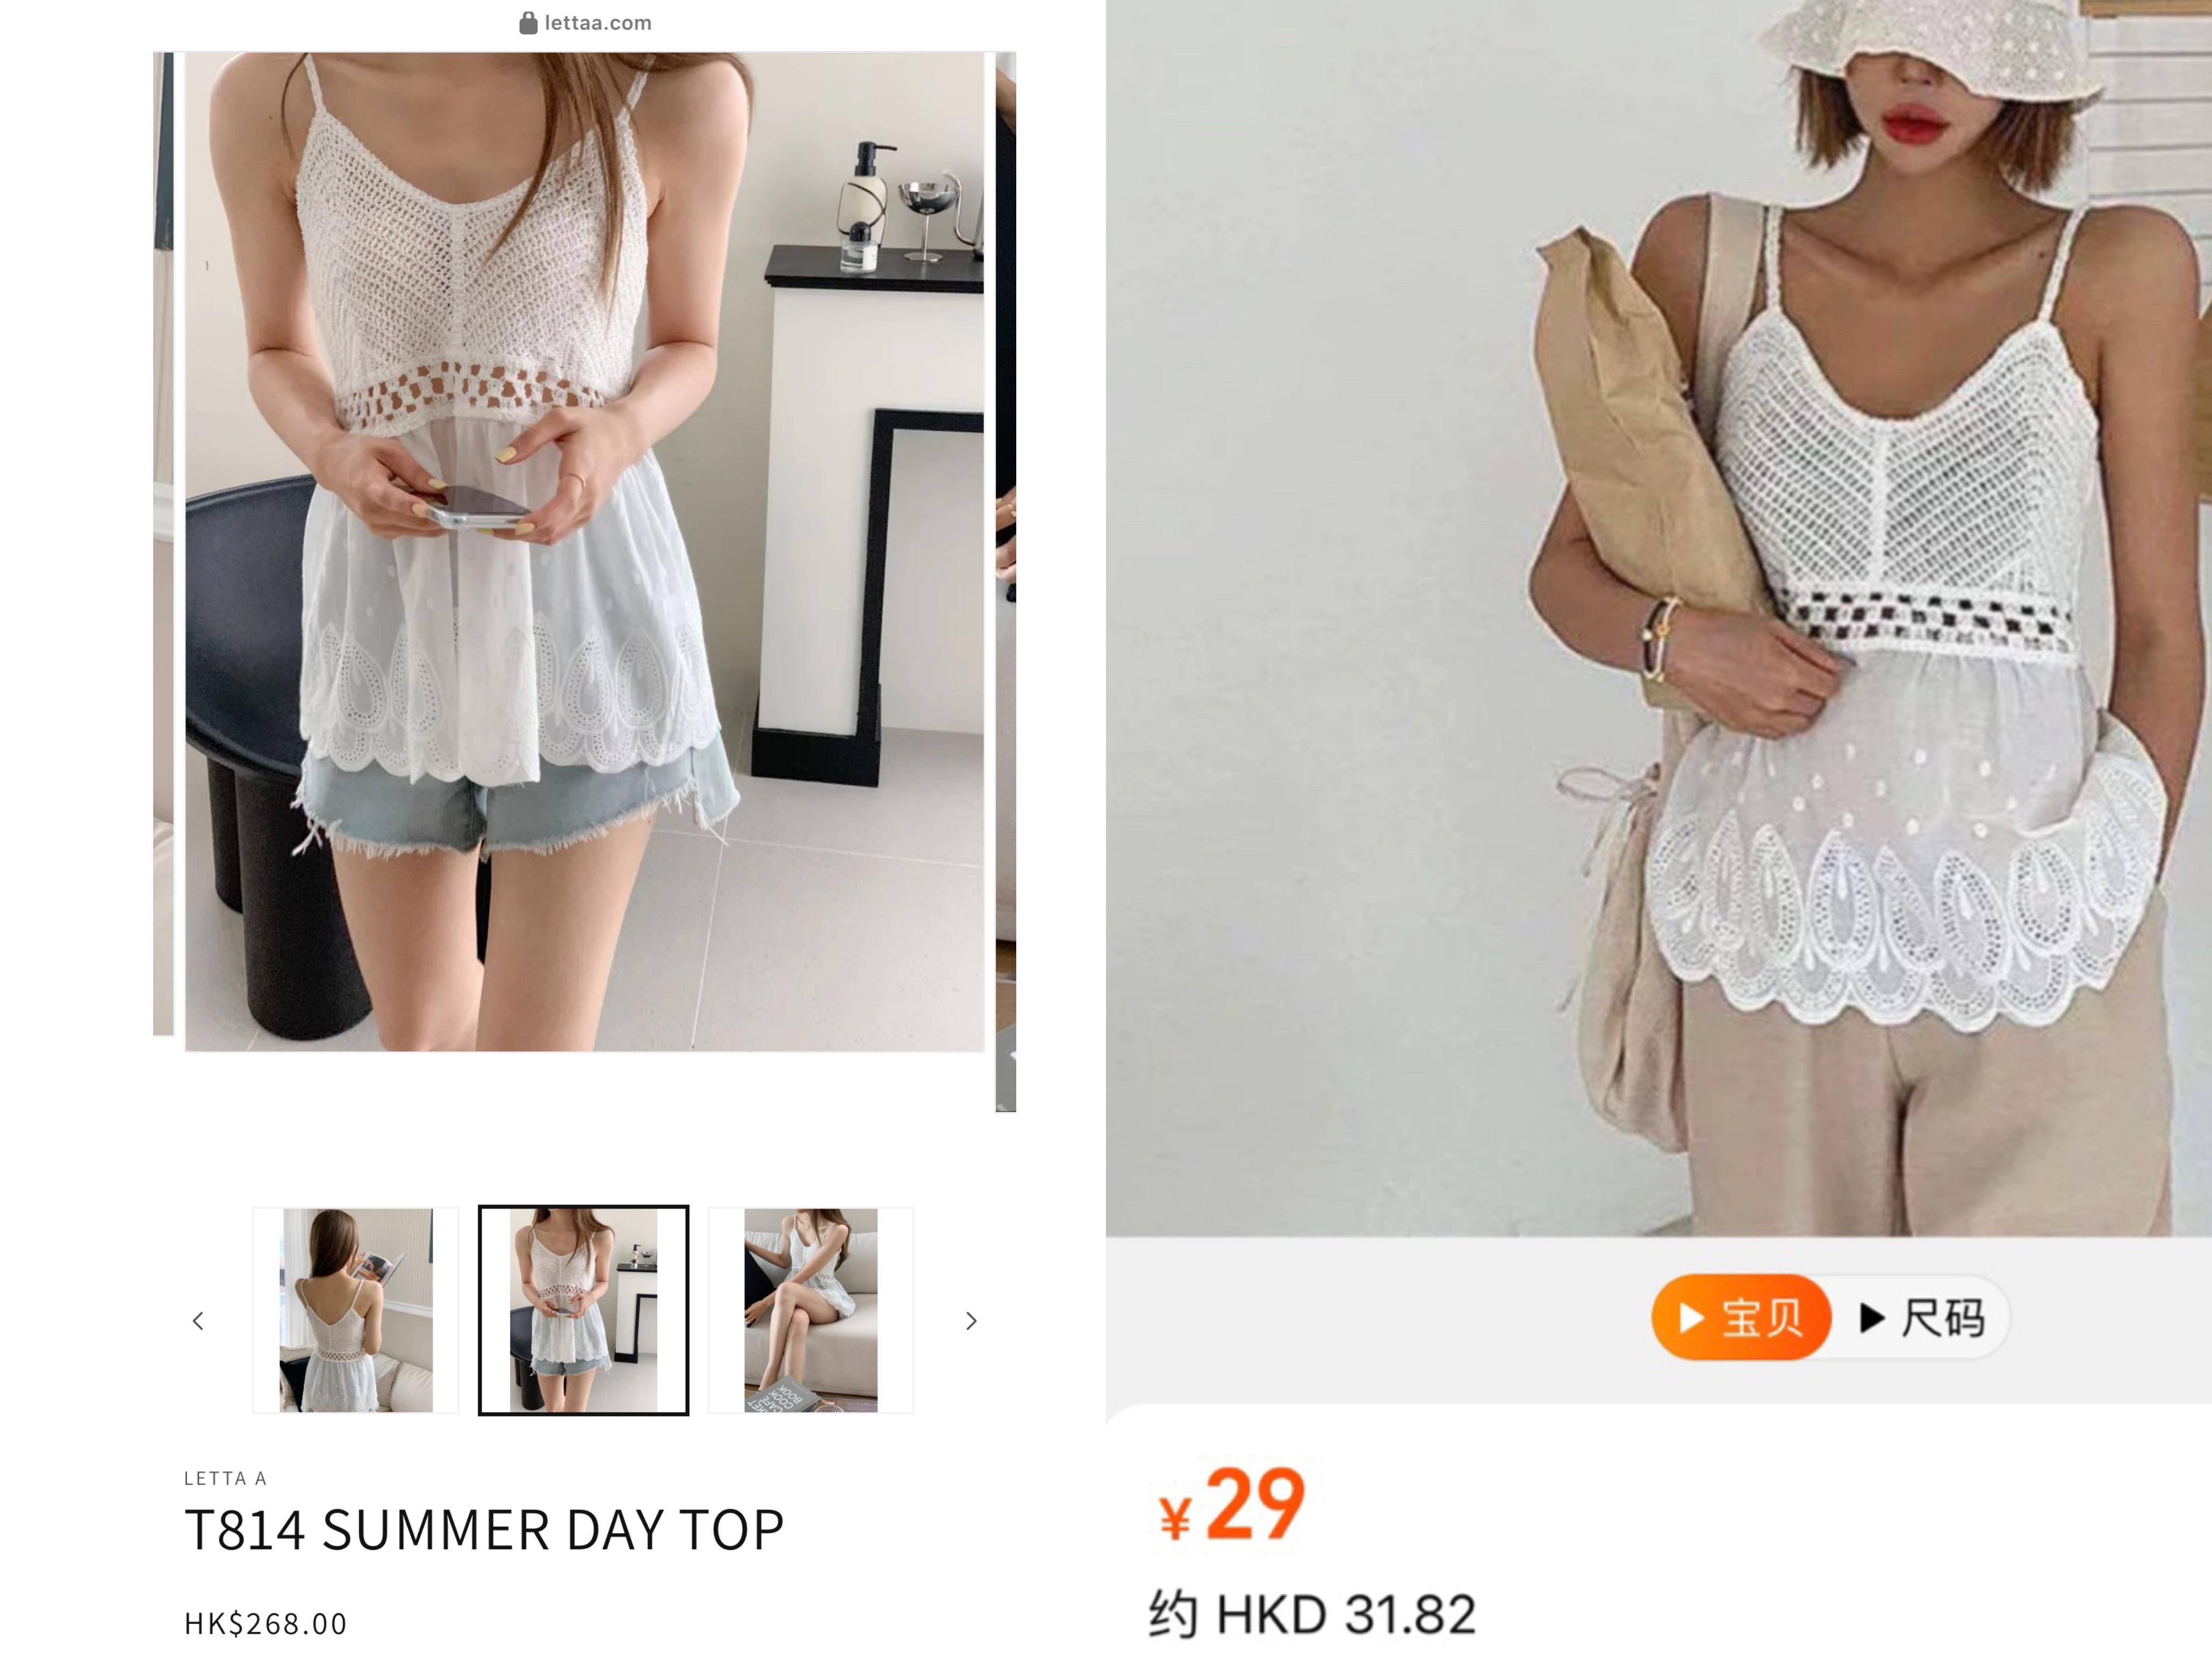The width and height of the screenshot is (2212, 1659).
Task: Click the padlock icon beside lettaa.com
Action: click(528, 23)
